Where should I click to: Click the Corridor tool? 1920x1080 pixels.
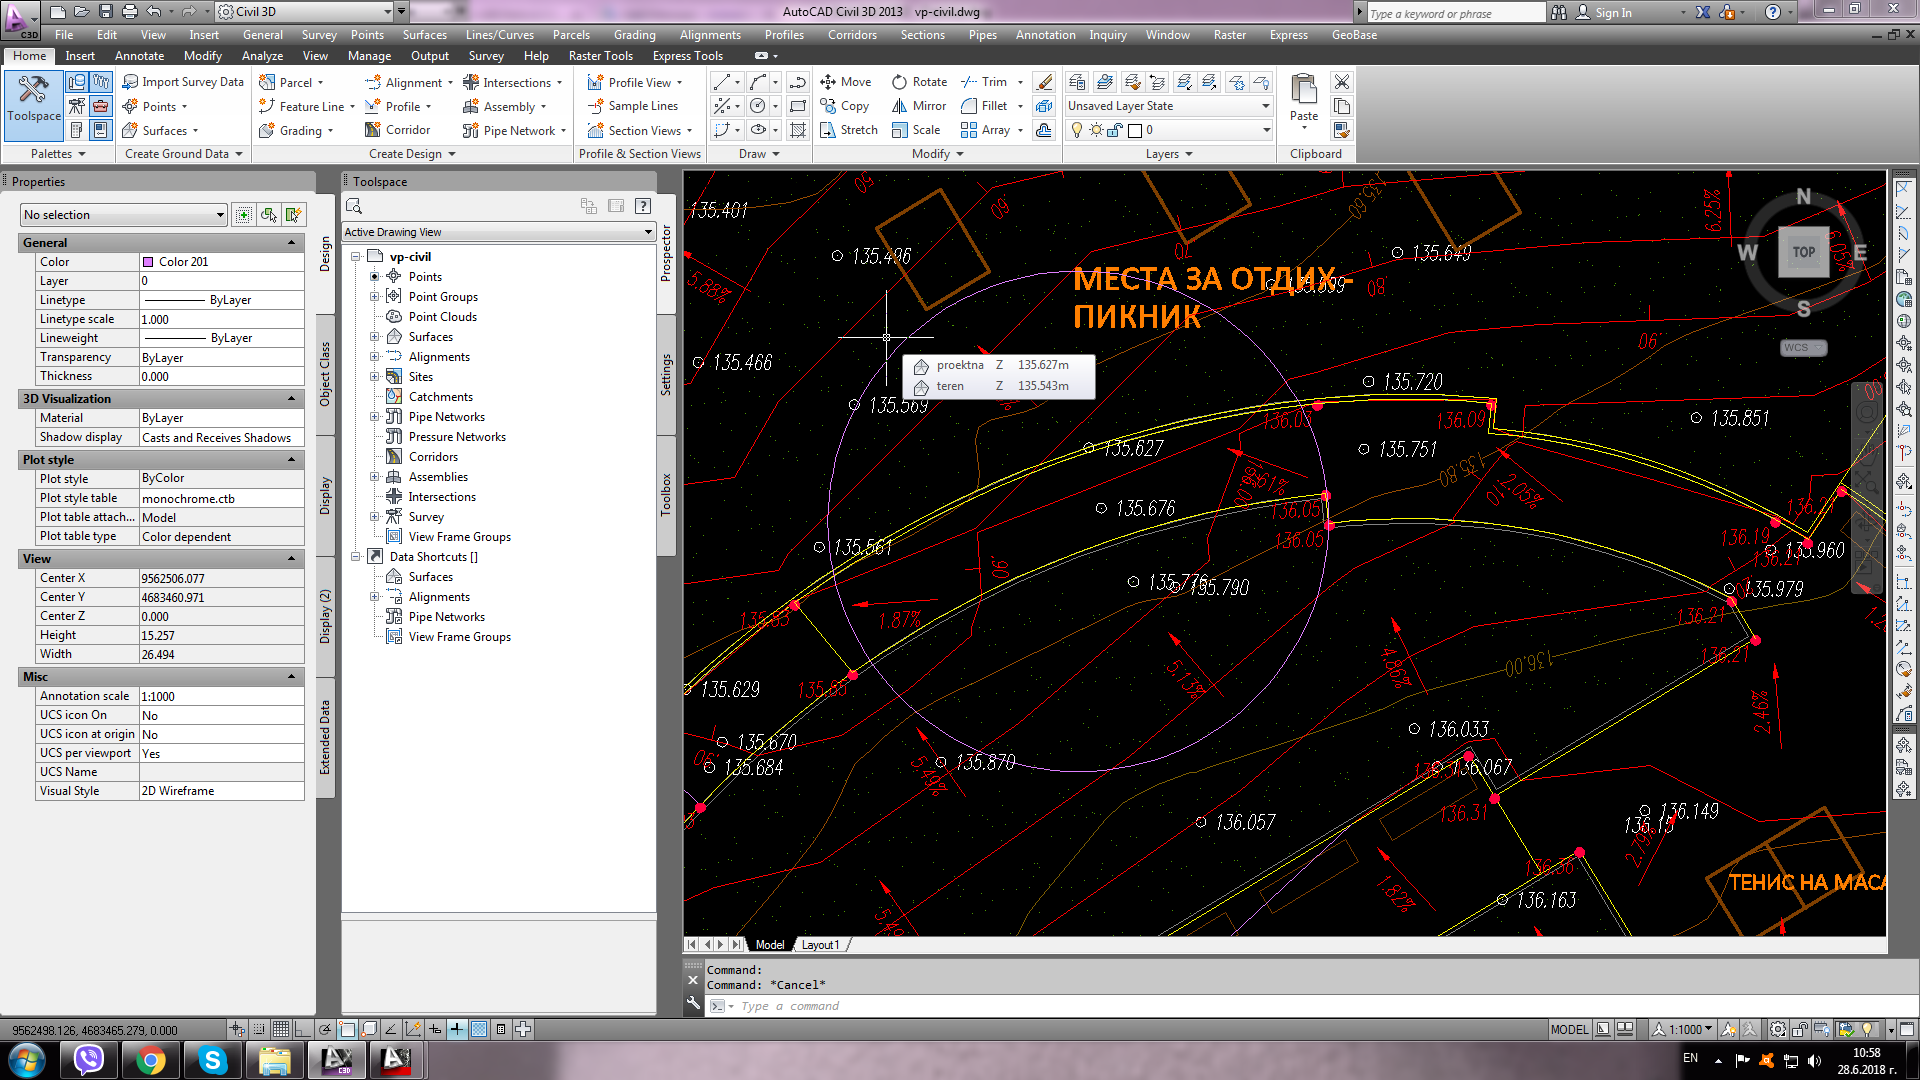[x=398, y=130]
